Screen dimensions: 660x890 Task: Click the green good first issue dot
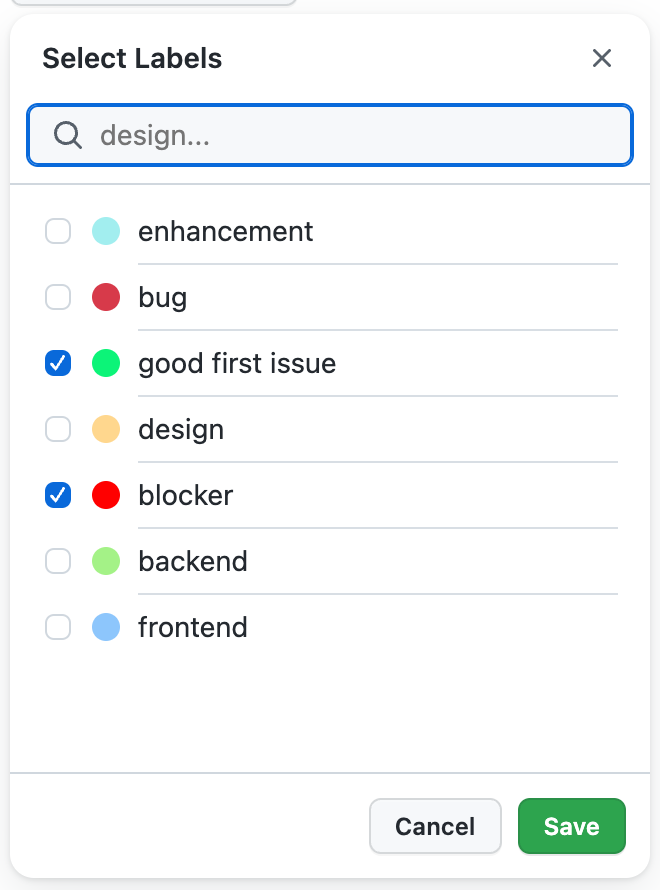click(106, 364)
